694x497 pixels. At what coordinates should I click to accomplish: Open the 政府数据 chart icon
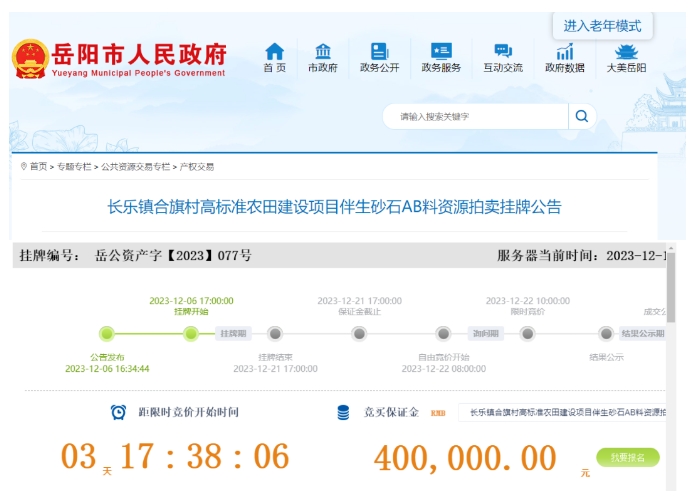pos(565,52)
